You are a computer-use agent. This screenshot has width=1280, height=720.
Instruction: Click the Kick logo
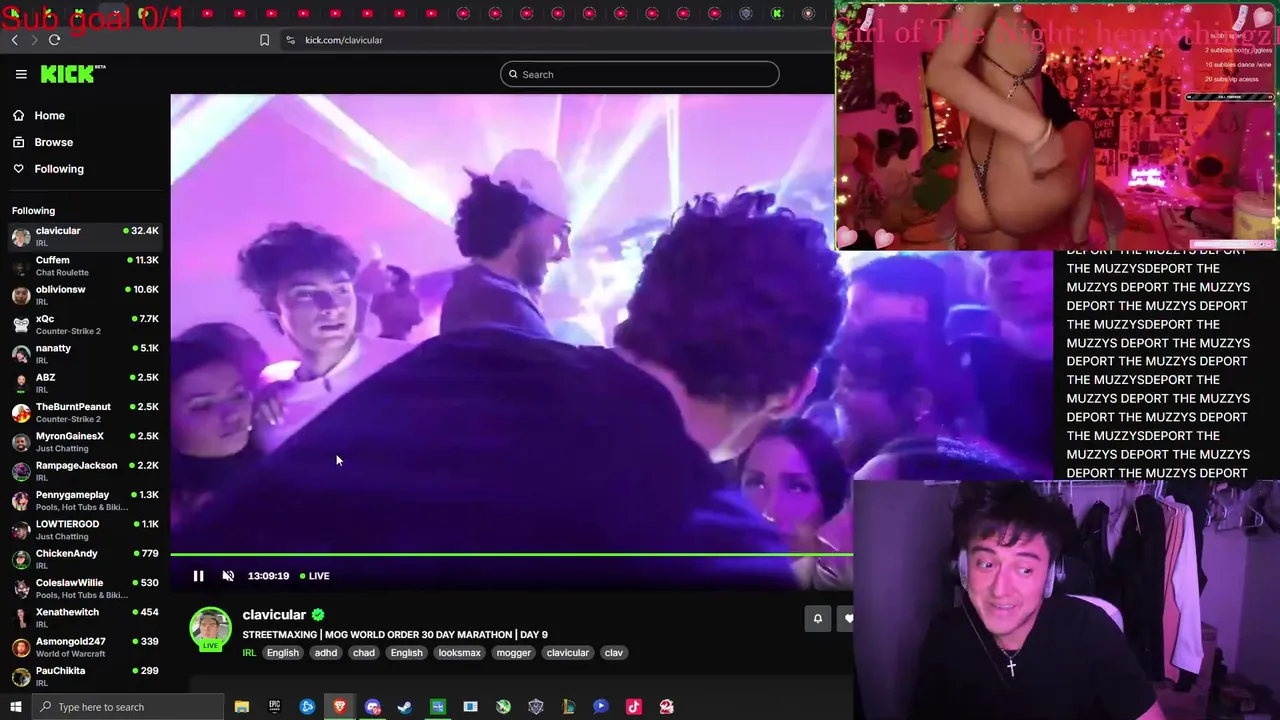(x=72, y=74)
